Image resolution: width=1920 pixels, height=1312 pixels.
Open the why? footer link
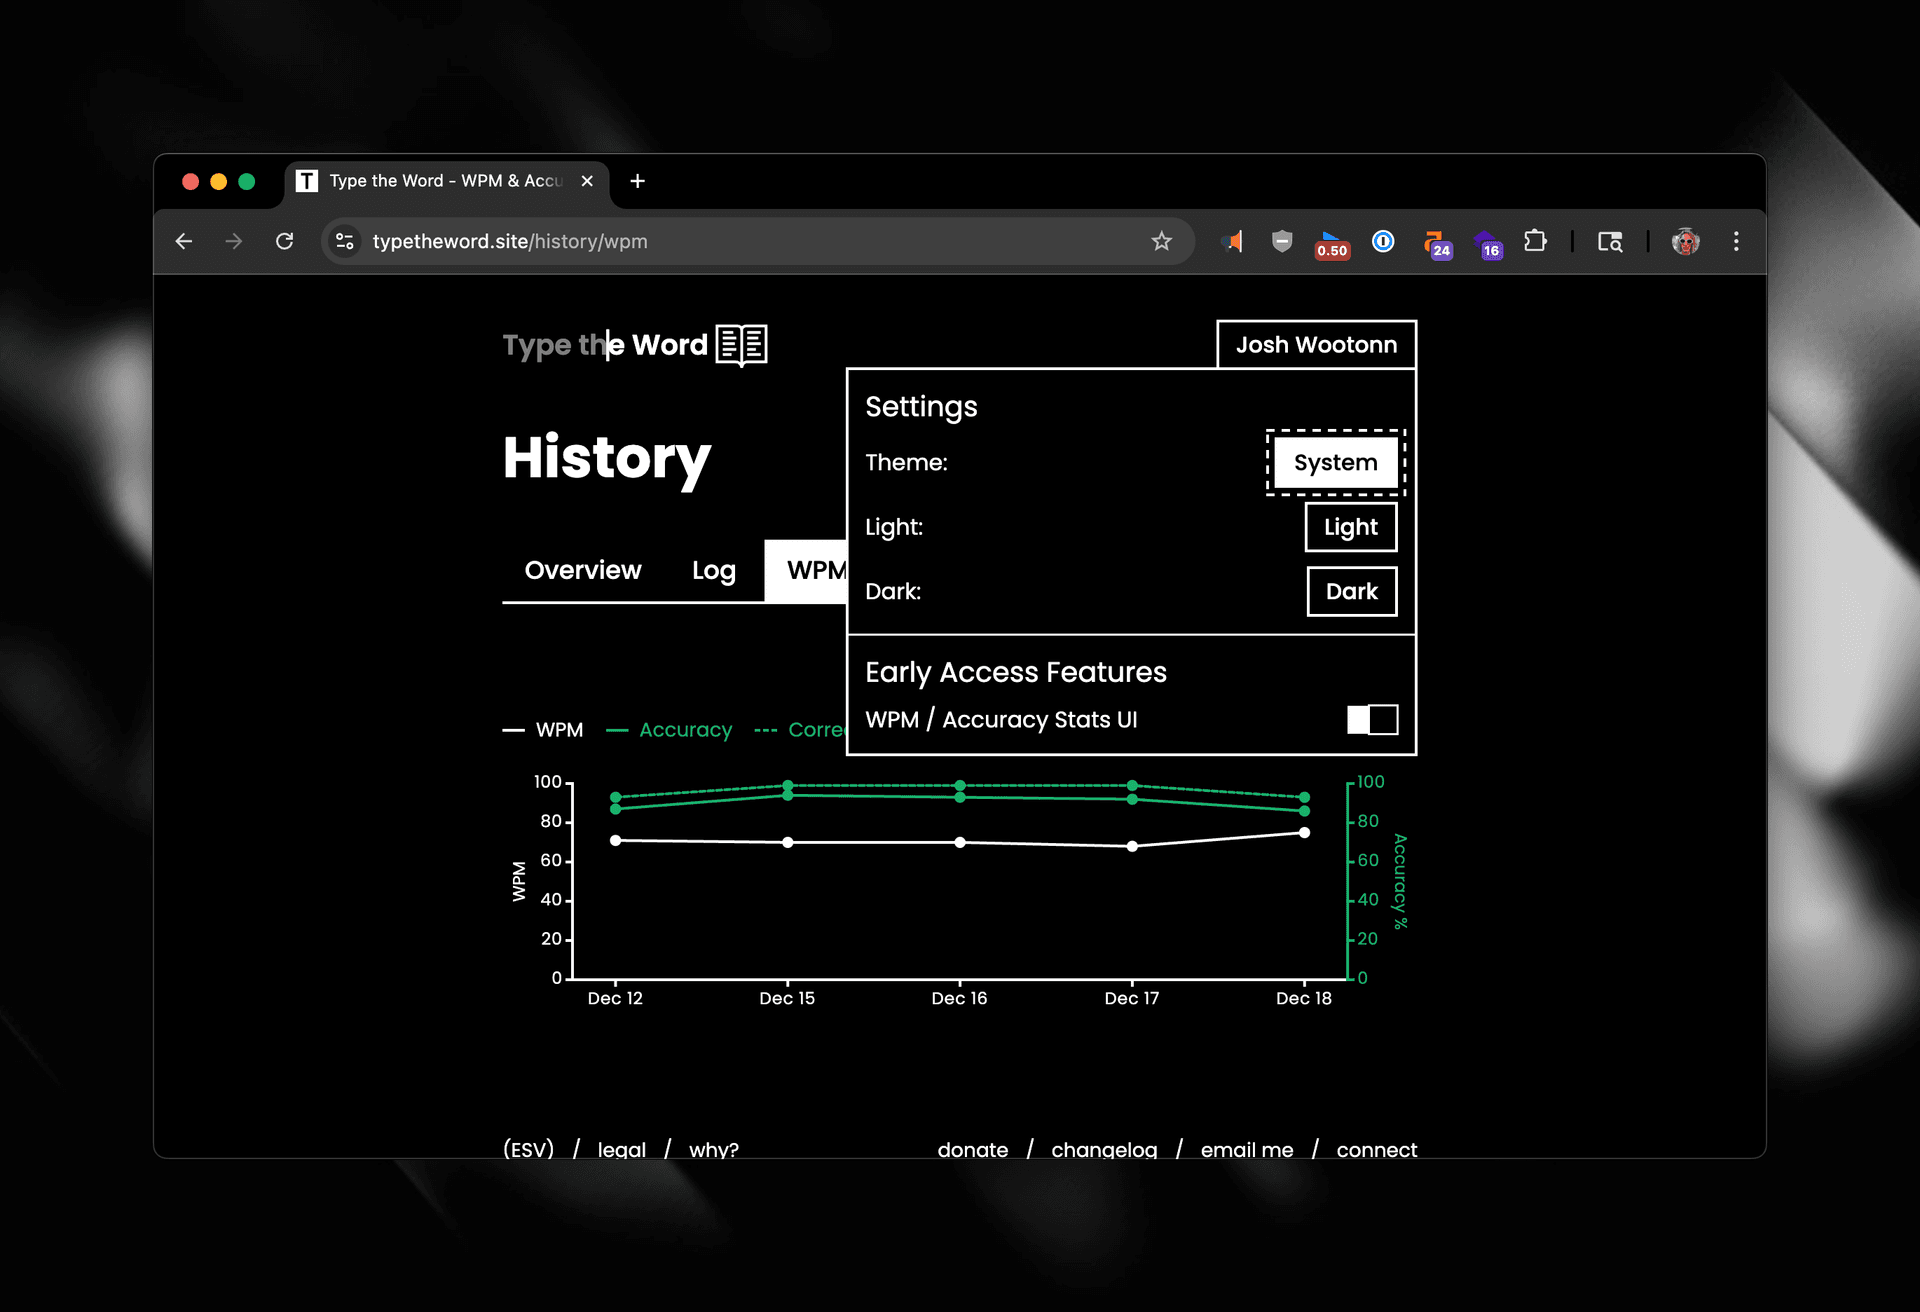click(714, 1149)
